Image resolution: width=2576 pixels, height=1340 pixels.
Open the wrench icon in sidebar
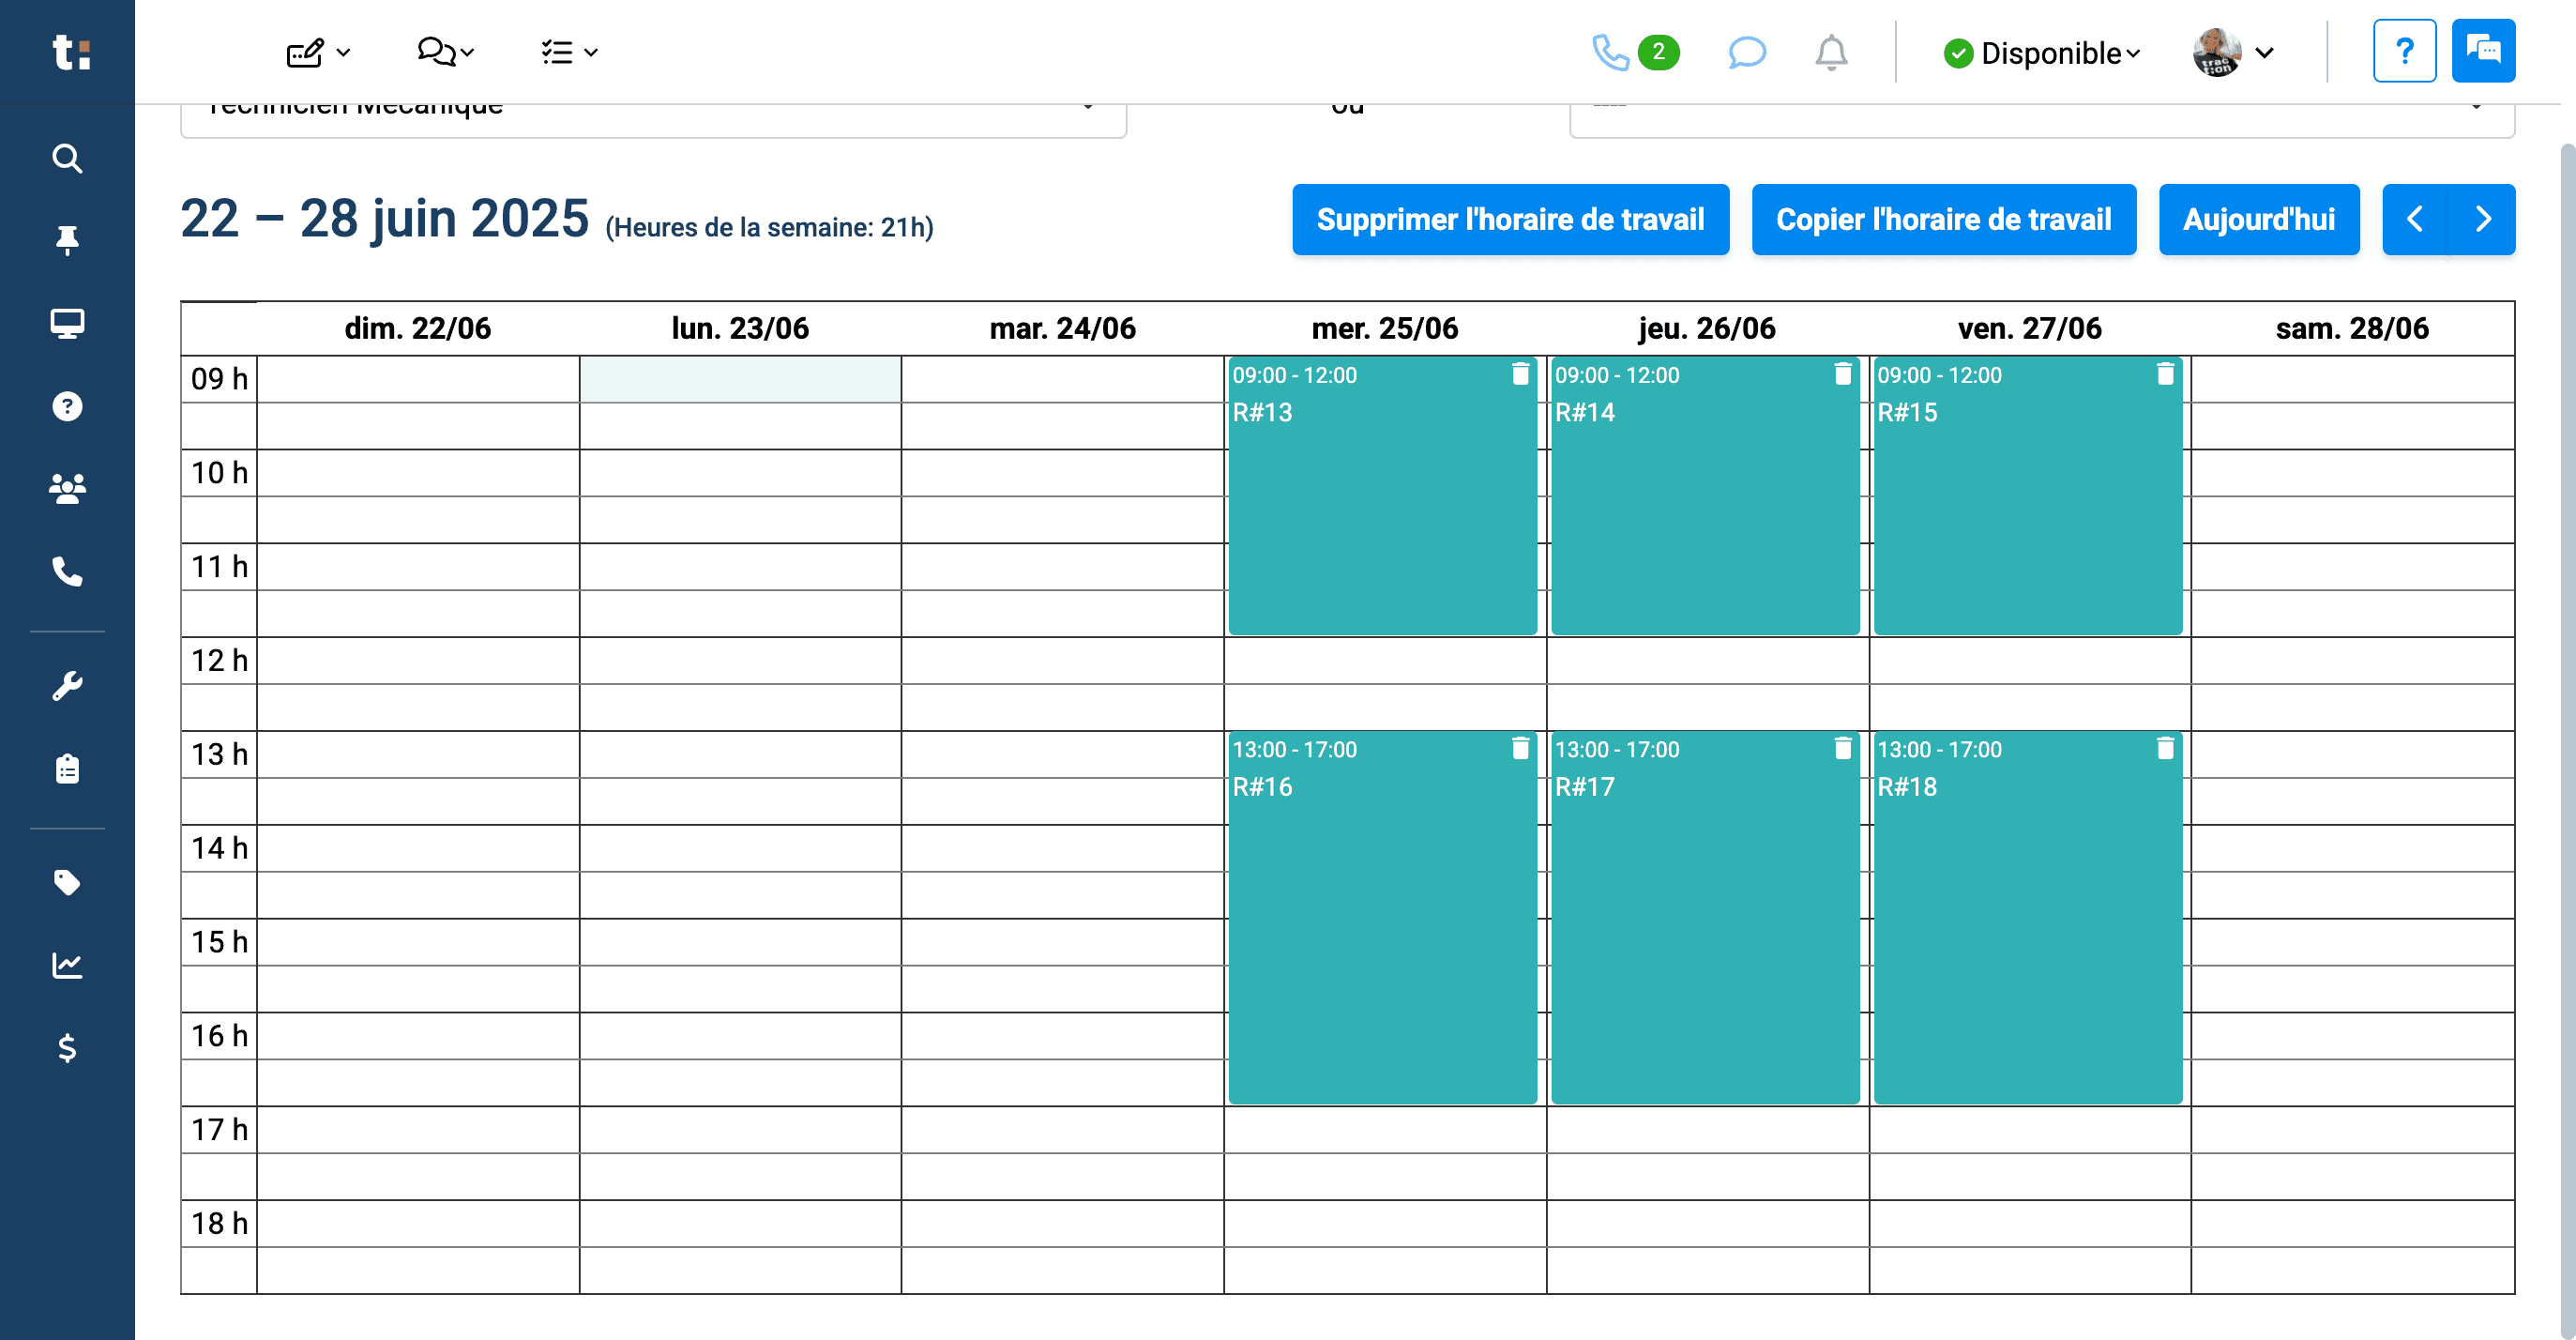click(67, 686)
